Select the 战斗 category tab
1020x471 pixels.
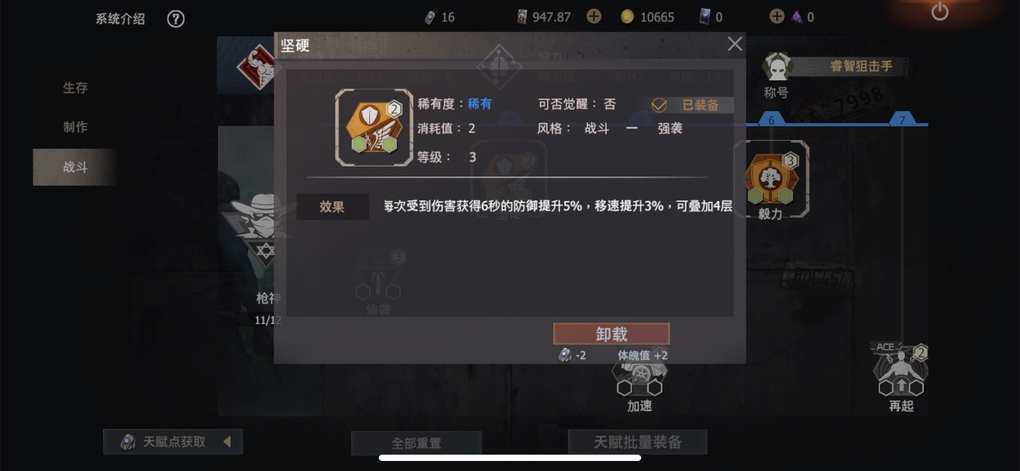point(75,167)
